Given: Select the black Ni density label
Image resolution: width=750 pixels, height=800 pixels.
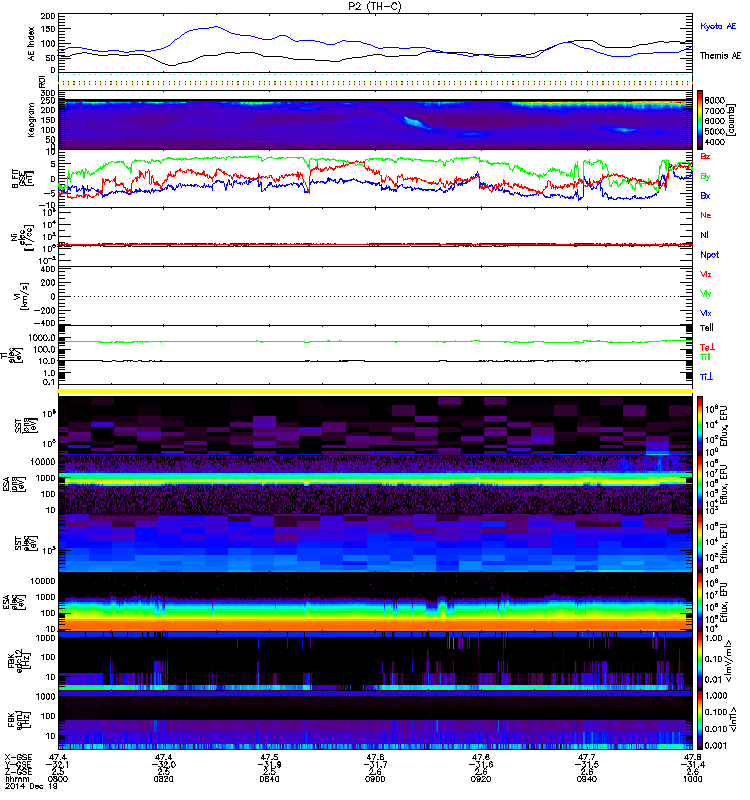Looking at the screenshot, I should [x=704, y=235].
